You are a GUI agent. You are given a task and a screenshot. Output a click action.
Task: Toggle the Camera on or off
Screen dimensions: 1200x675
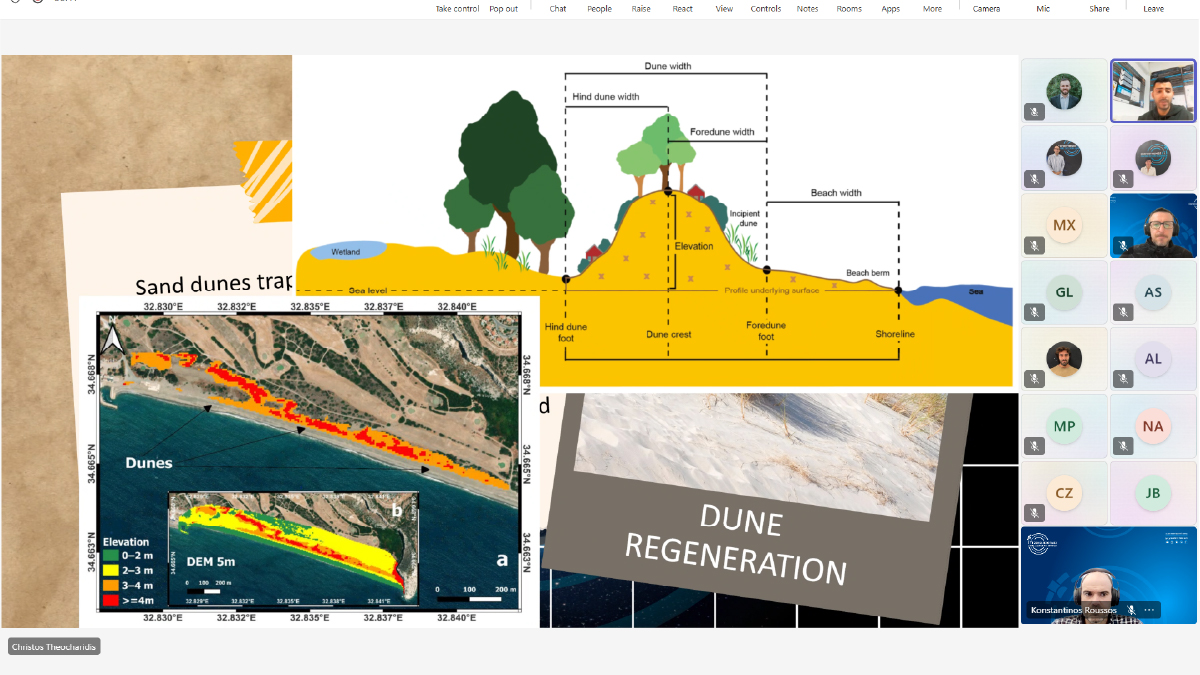(986, 8)
